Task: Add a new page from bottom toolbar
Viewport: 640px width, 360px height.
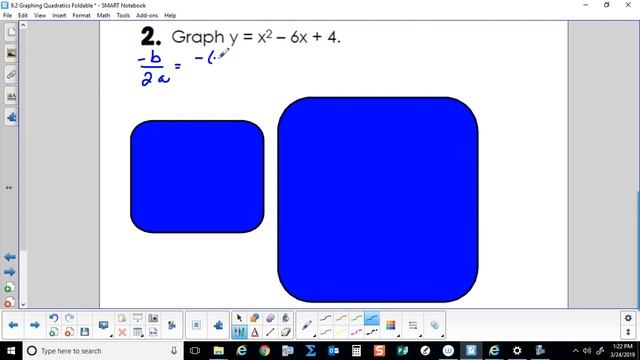Action: [53, 332]
